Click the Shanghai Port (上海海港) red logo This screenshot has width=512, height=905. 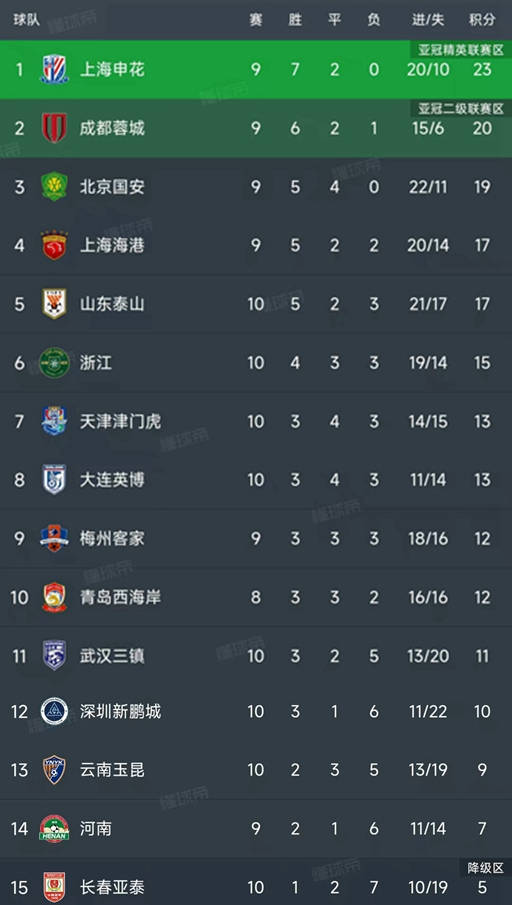pos(54,245)
